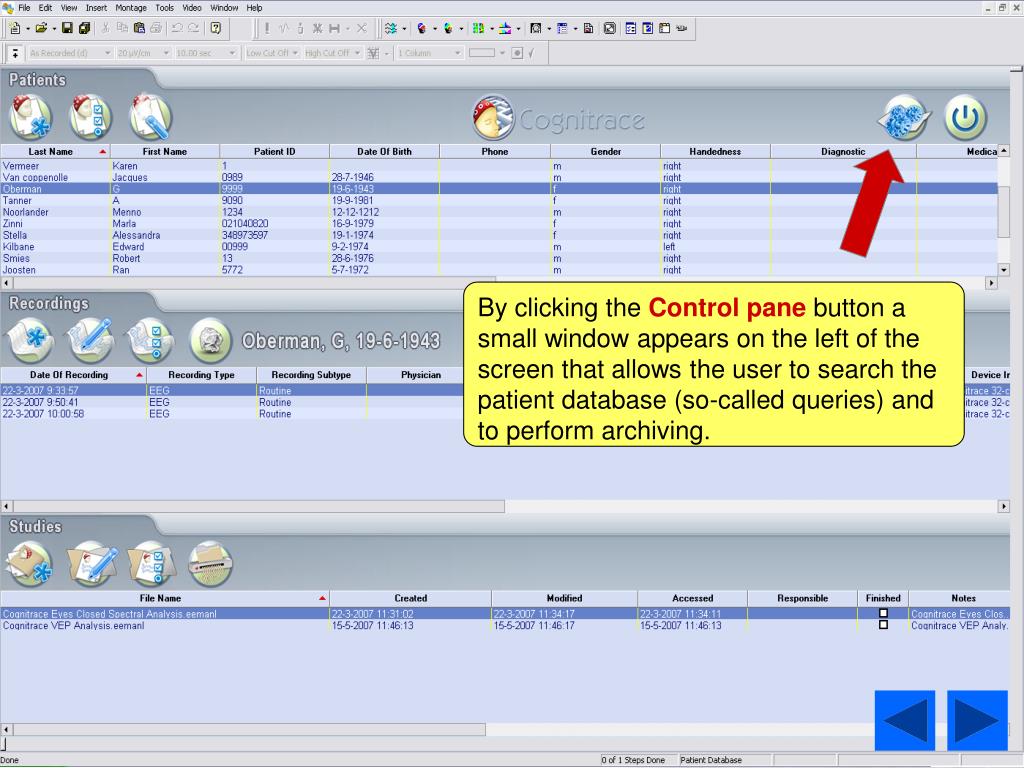Shred the study with the shredder icon

pyautogui.click(x=210, y=564)
